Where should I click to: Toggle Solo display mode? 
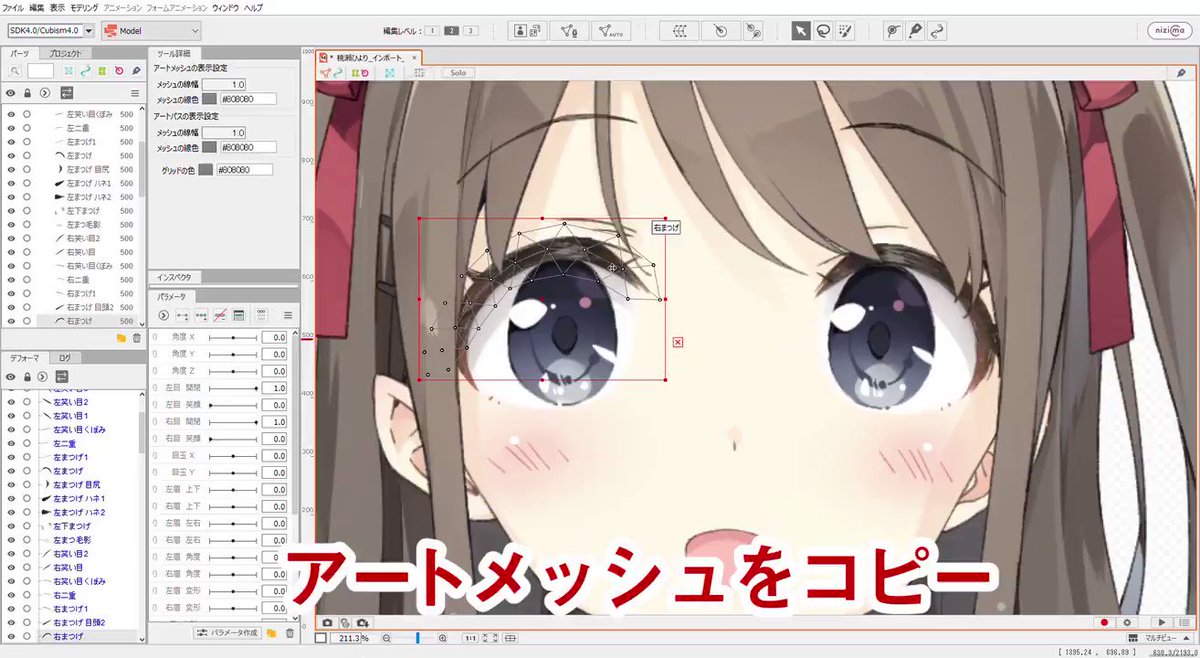point(457,73)
